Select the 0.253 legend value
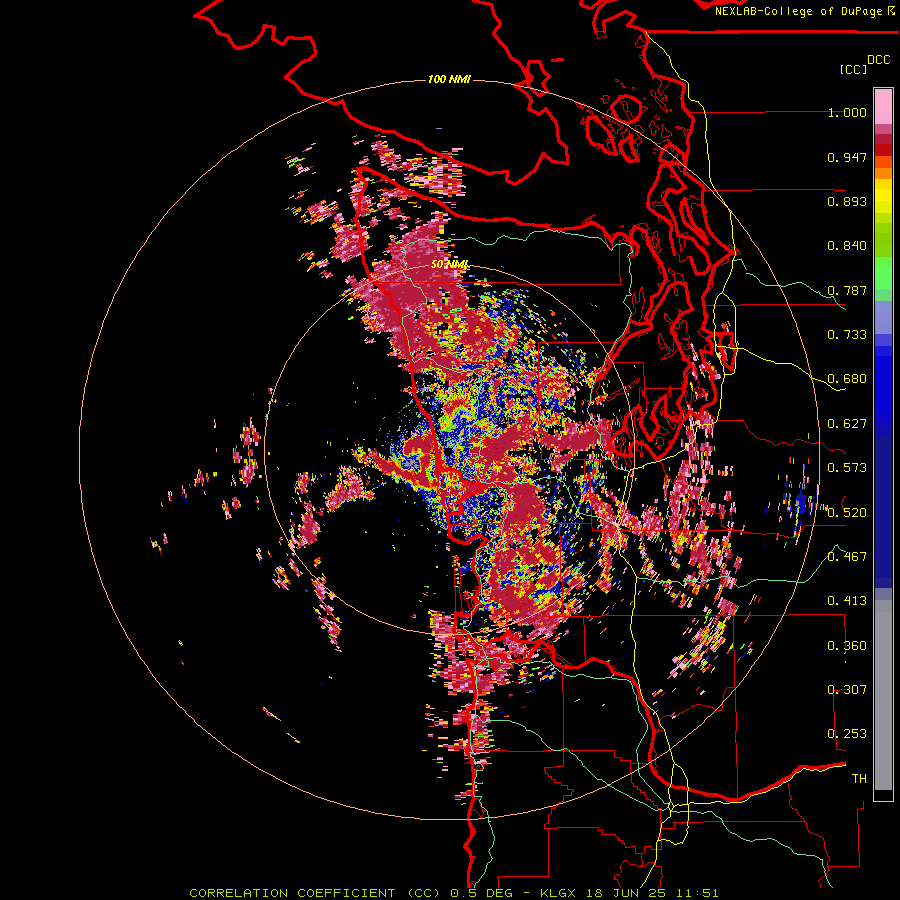900x900 pixels. click(847, 734)
